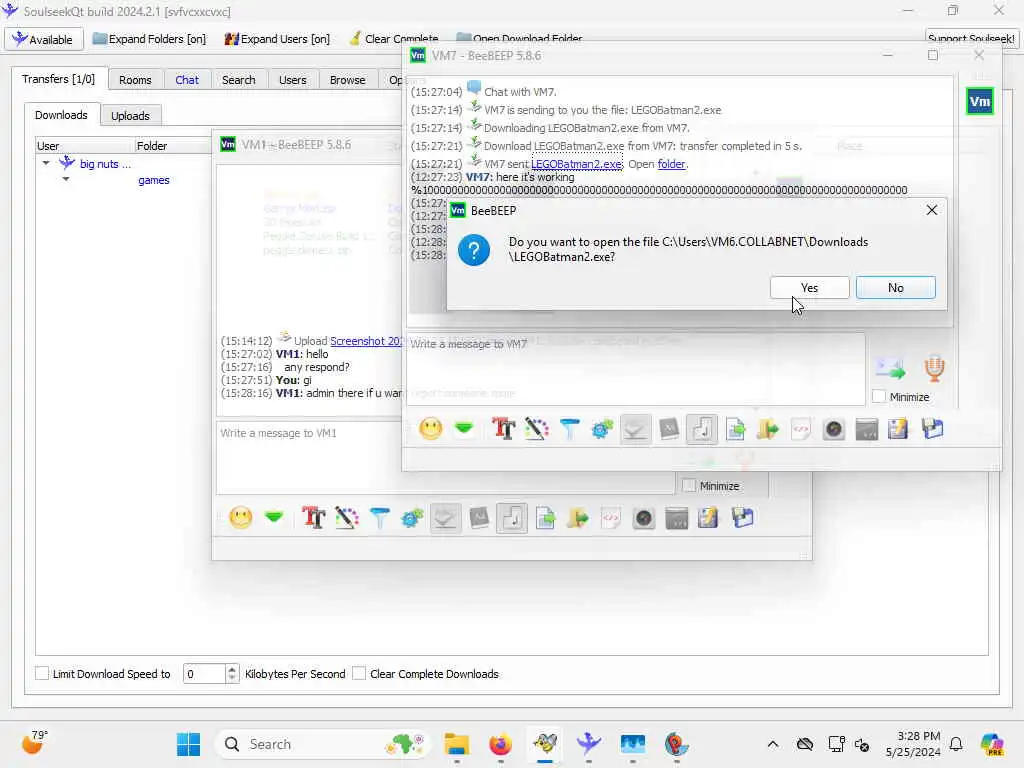Decline opening file with No button
Image resolution: width=1024 pixels, height=768 pixels.
pyautogui.click(x=895, y=287)
